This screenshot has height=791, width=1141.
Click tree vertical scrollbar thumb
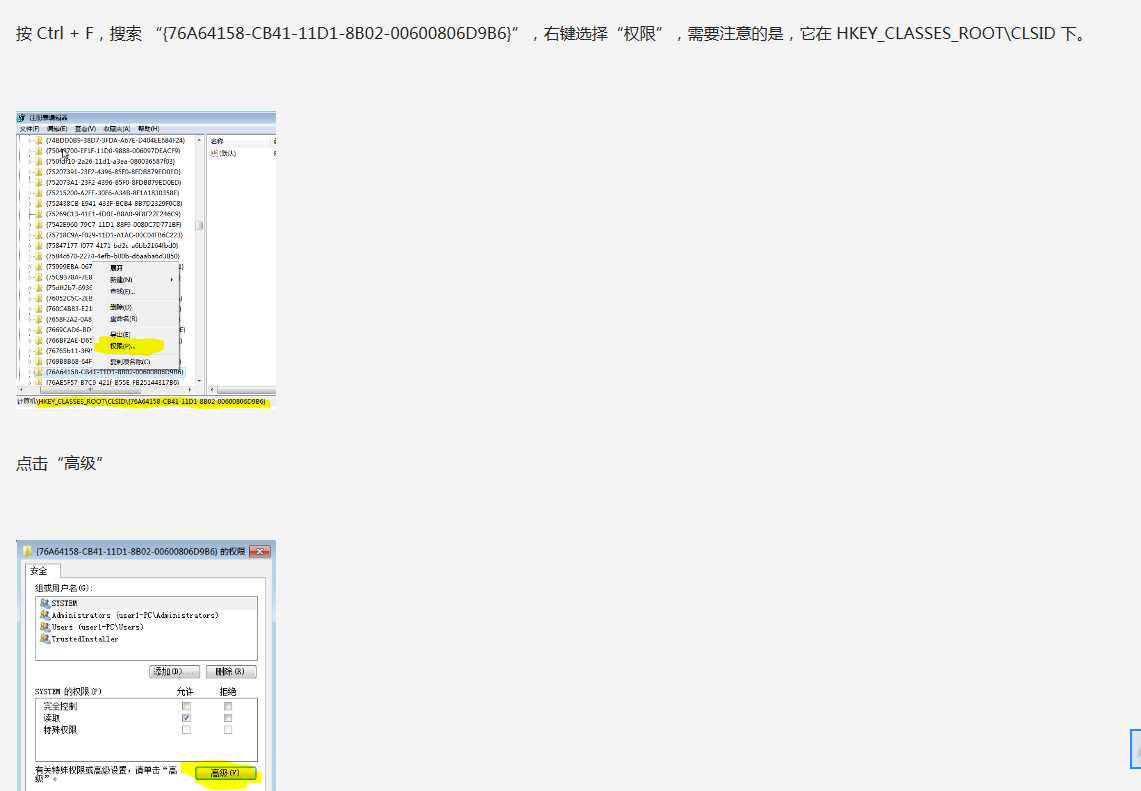pyautogui.click(x=199, y=226)
